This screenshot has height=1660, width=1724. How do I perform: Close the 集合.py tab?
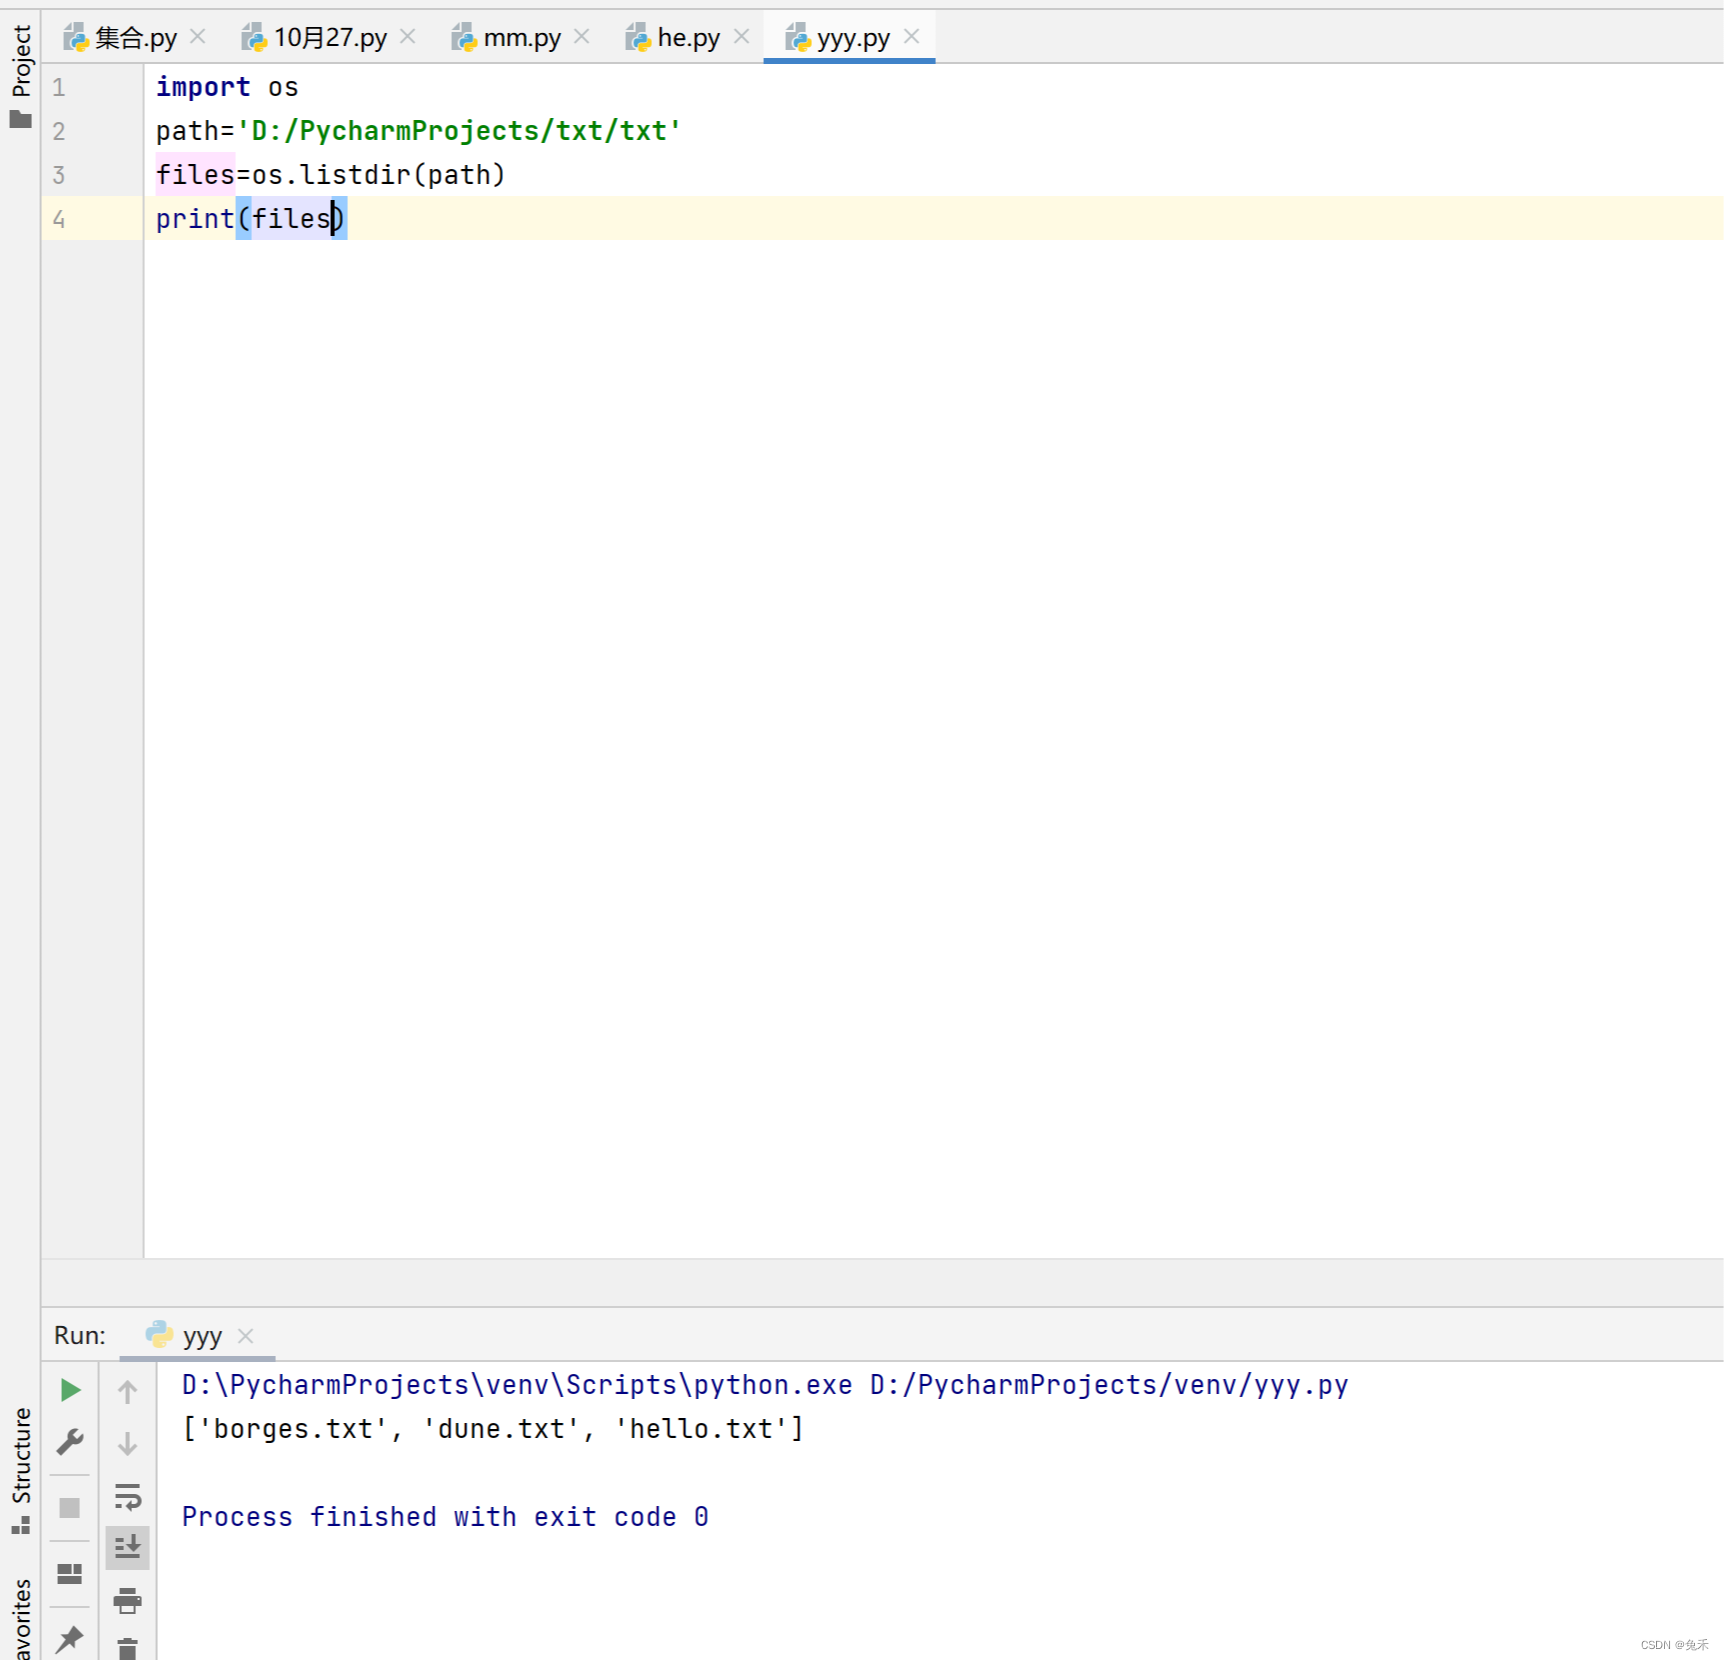[198, 37]
